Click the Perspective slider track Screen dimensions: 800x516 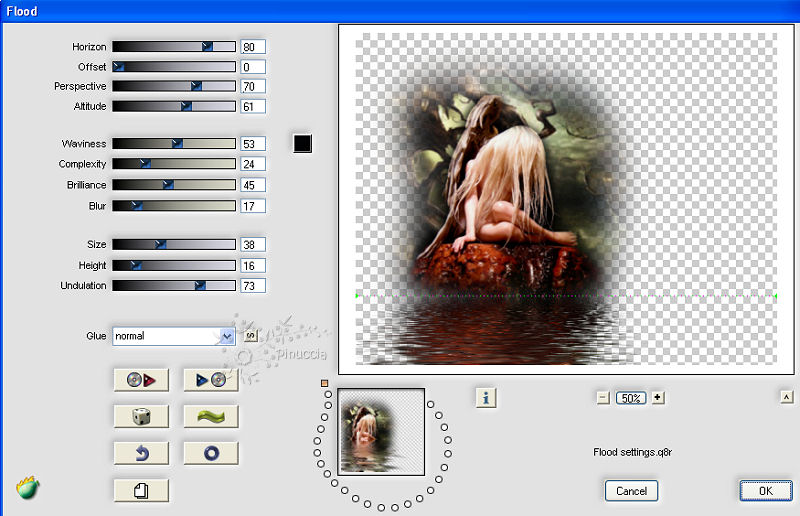click(174, 86)
